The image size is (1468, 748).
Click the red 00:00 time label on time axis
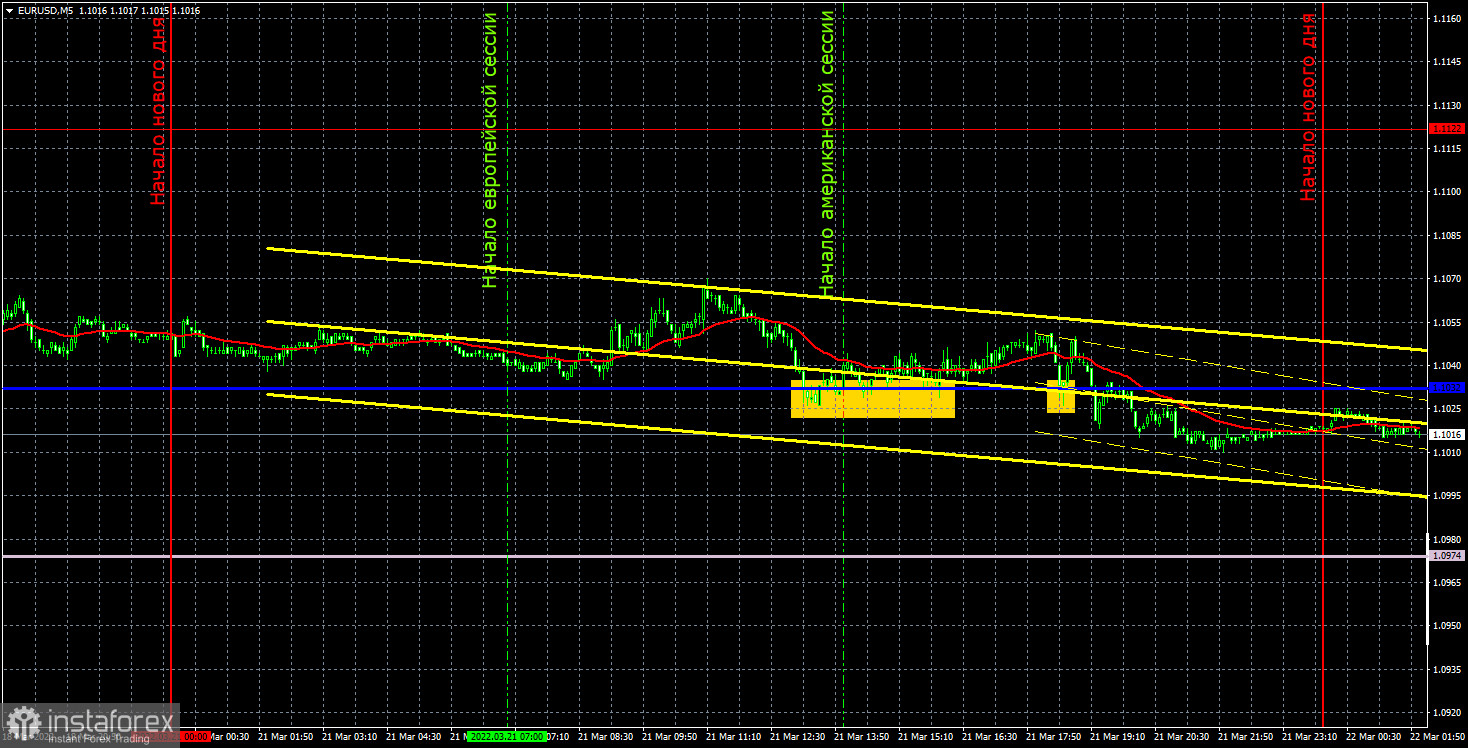coord(194,736)
